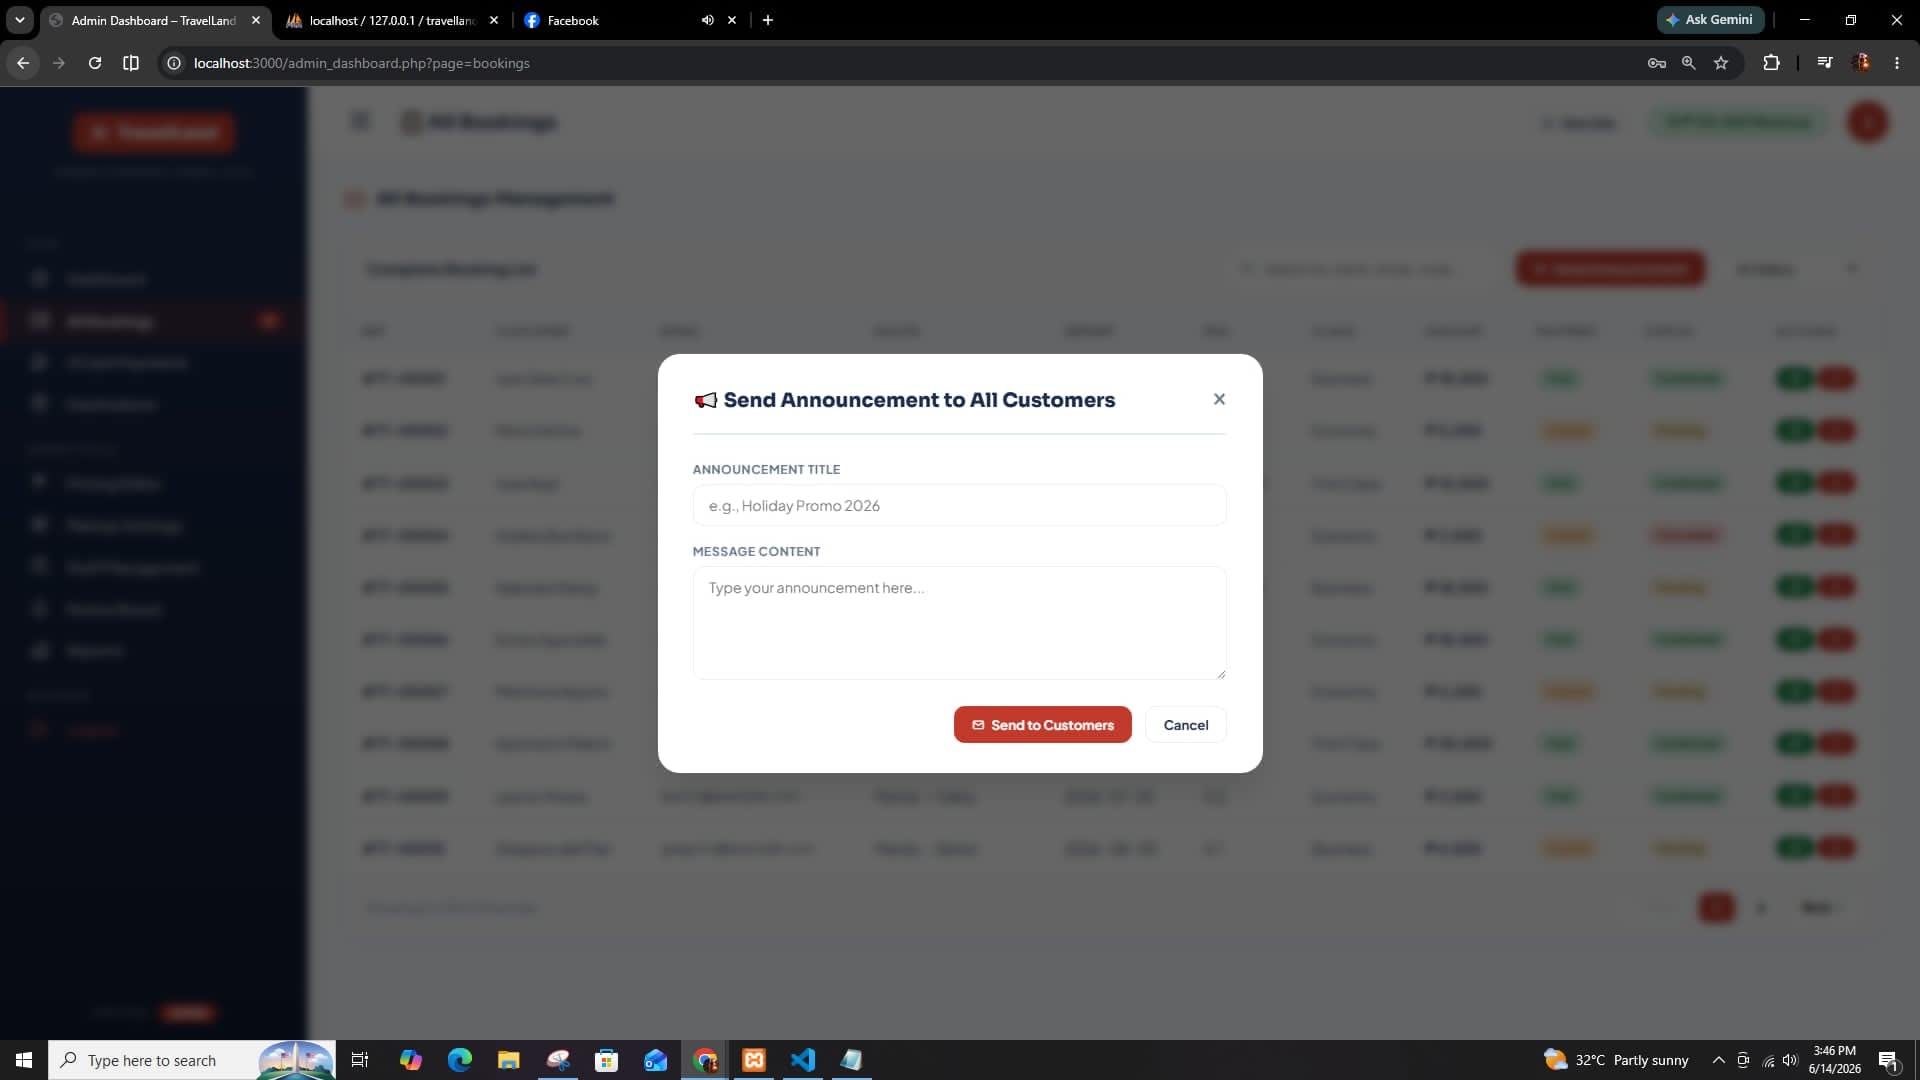
Task: Focus the Message Content text area
Action: (x=959, y=623)
